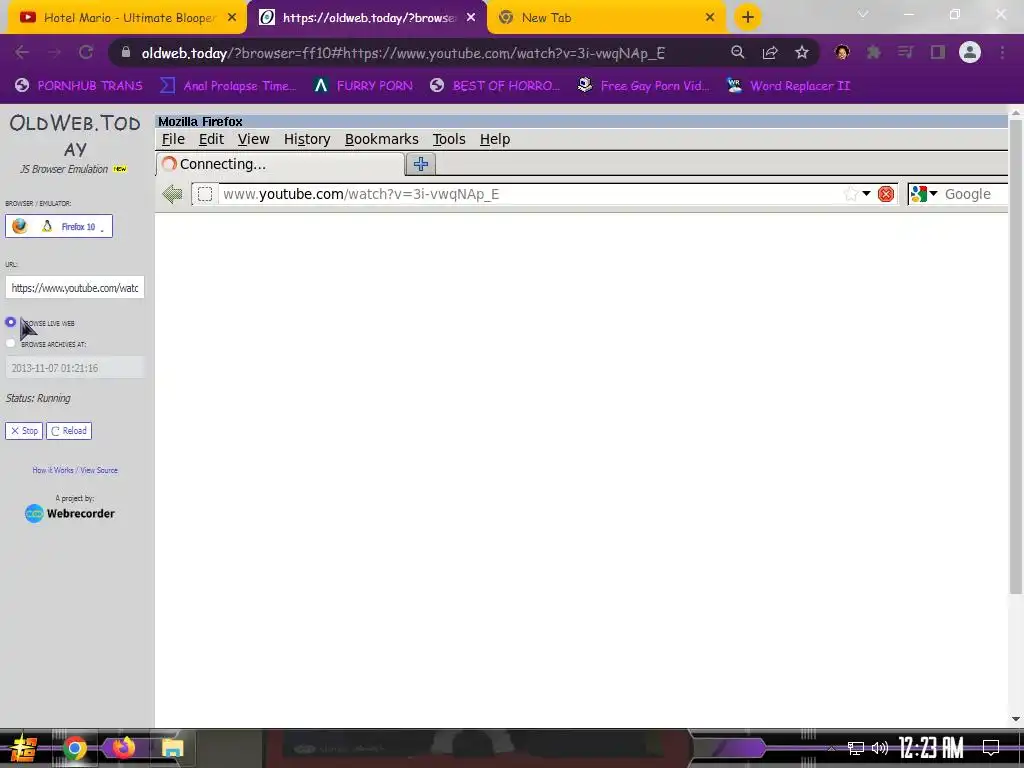Image resolution: width=1024 pixels, height=768 pixels.
Task: Click the volume speaker tray icon
Action: point(880,748)
